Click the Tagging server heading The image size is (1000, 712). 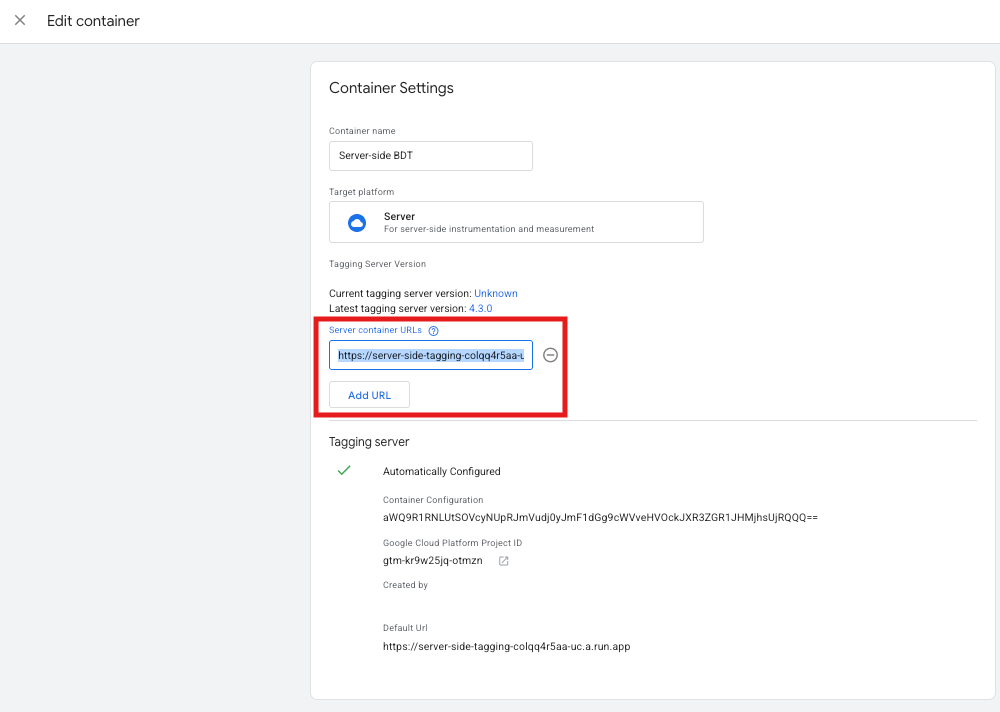click(x=369, y=441)
